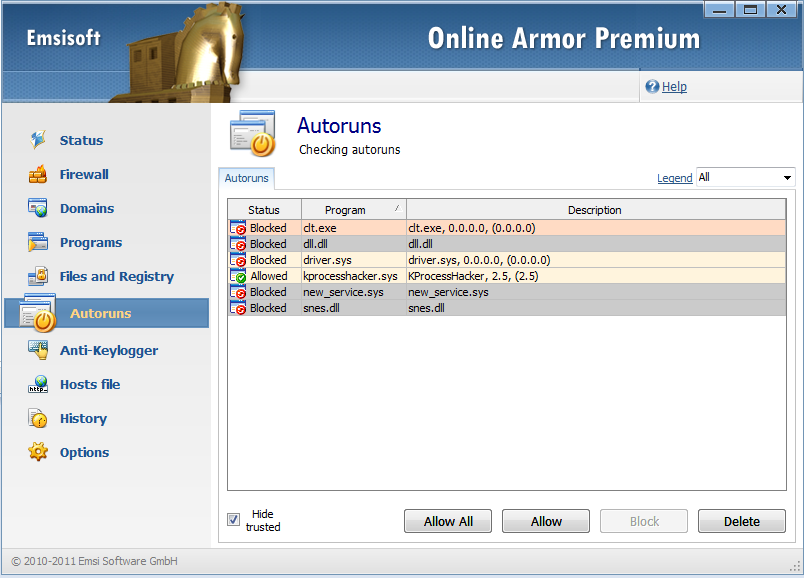
Task: Click blocked status icon of snes.dll row
Action: point(238,308)
